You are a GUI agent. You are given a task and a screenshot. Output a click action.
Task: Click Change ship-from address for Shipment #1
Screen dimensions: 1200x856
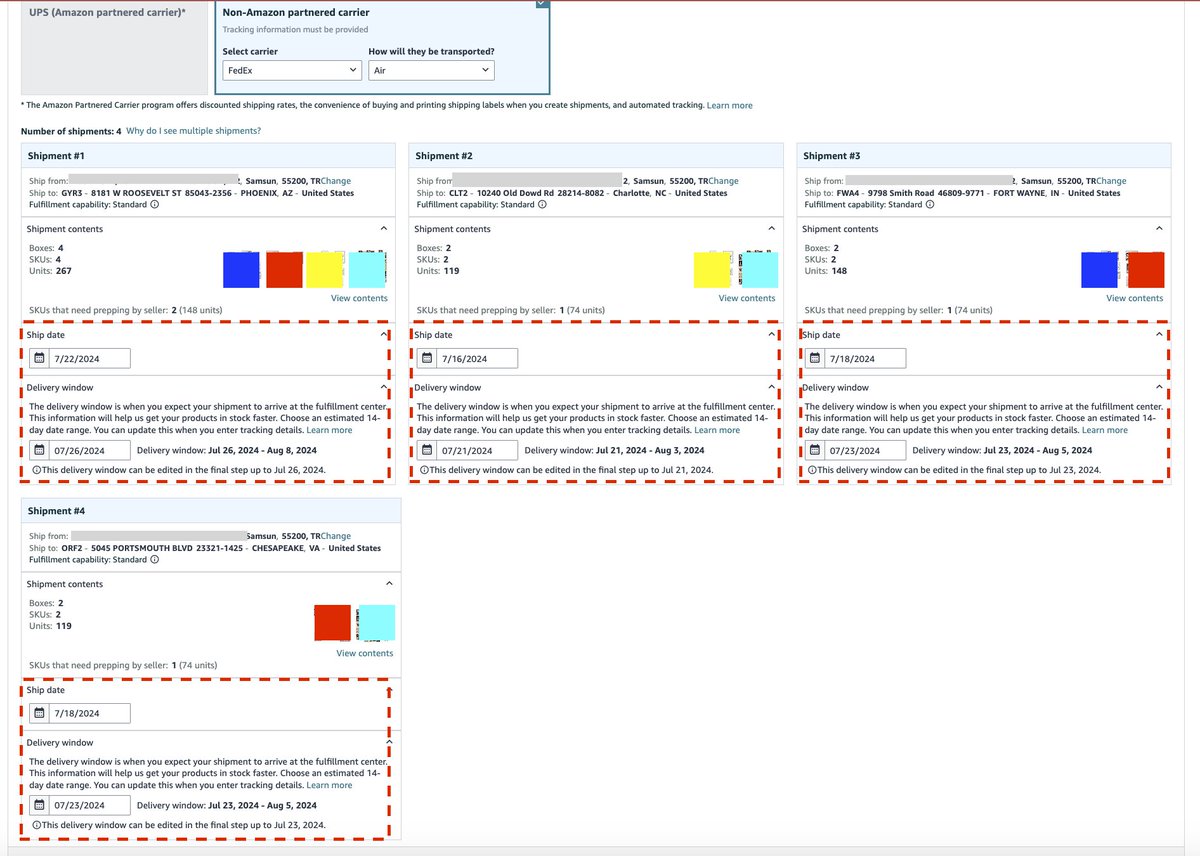coord(338,181)
